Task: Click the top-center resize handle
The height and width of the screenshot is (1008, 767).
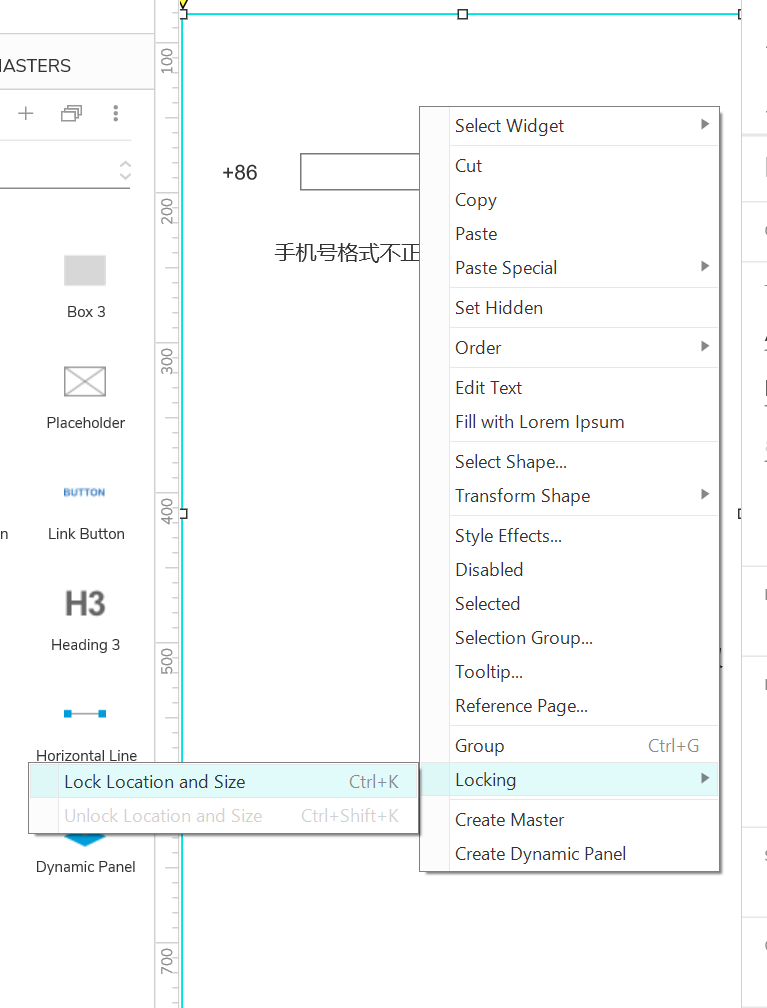Action: [462, 14]
